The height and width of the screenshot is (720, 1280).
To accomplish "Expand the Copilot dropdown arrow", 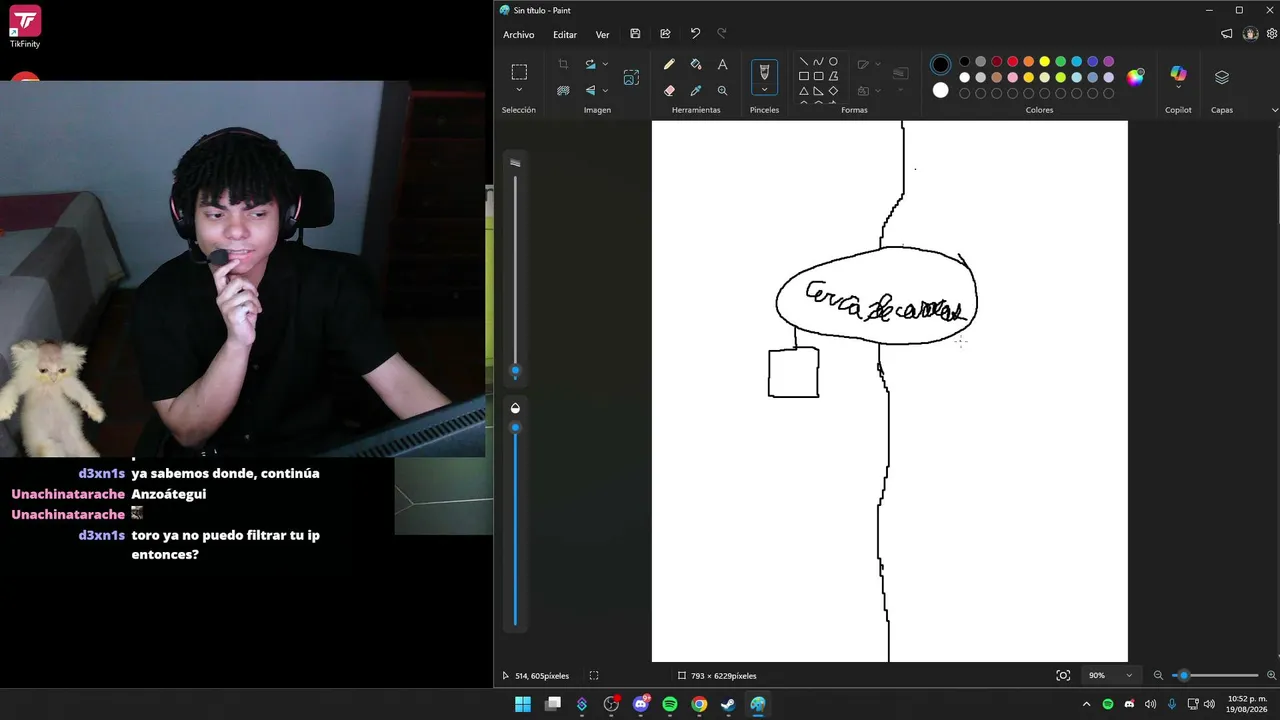I will pyautogui.click(x=1178, y=88).
